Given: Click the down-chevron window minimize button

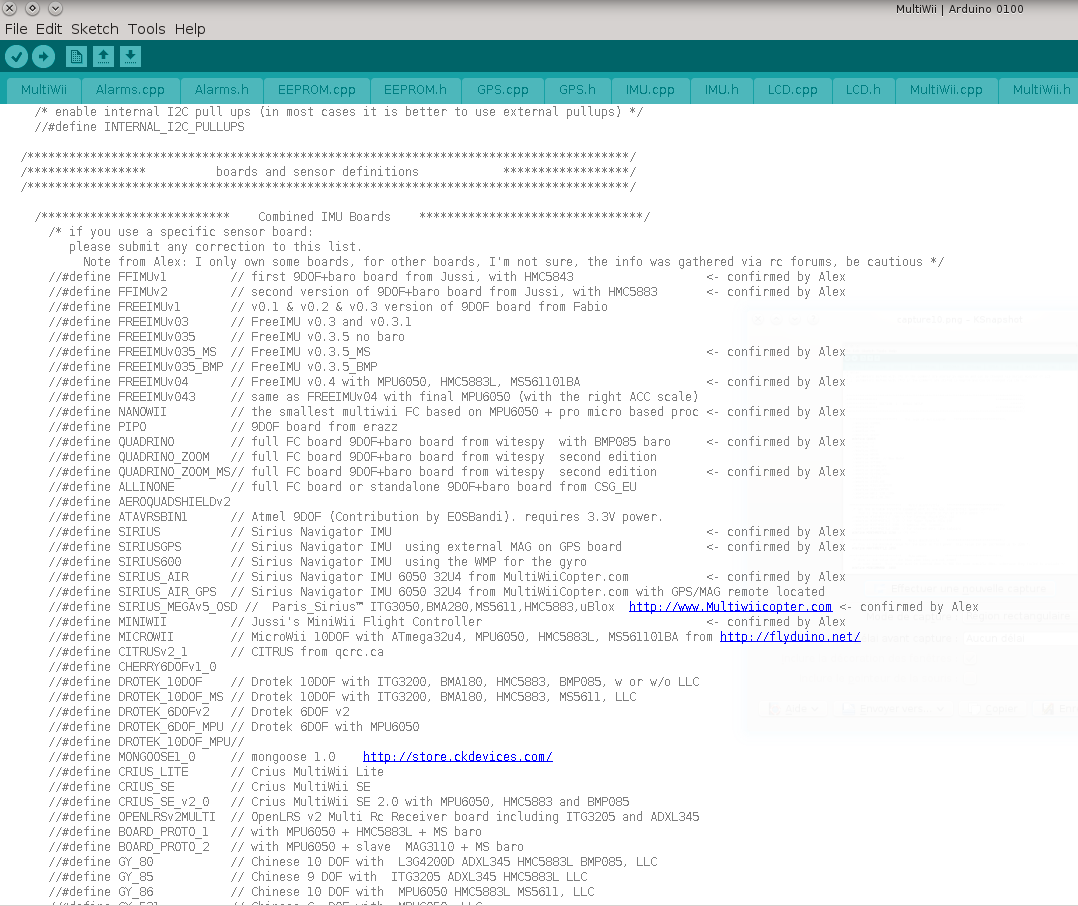Looking at the screenshot, I should pyautogui.click(x=55, y=8).
